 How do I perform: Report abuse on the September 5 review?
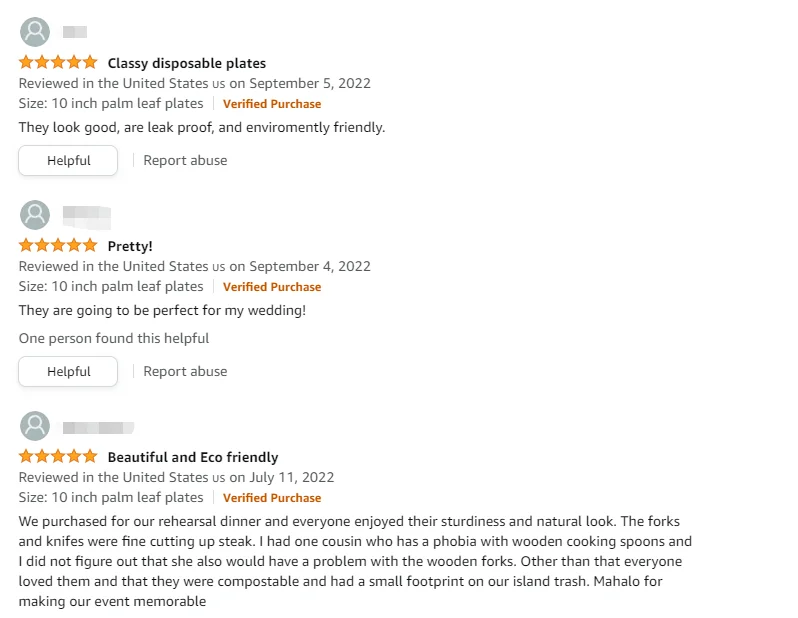185,160
